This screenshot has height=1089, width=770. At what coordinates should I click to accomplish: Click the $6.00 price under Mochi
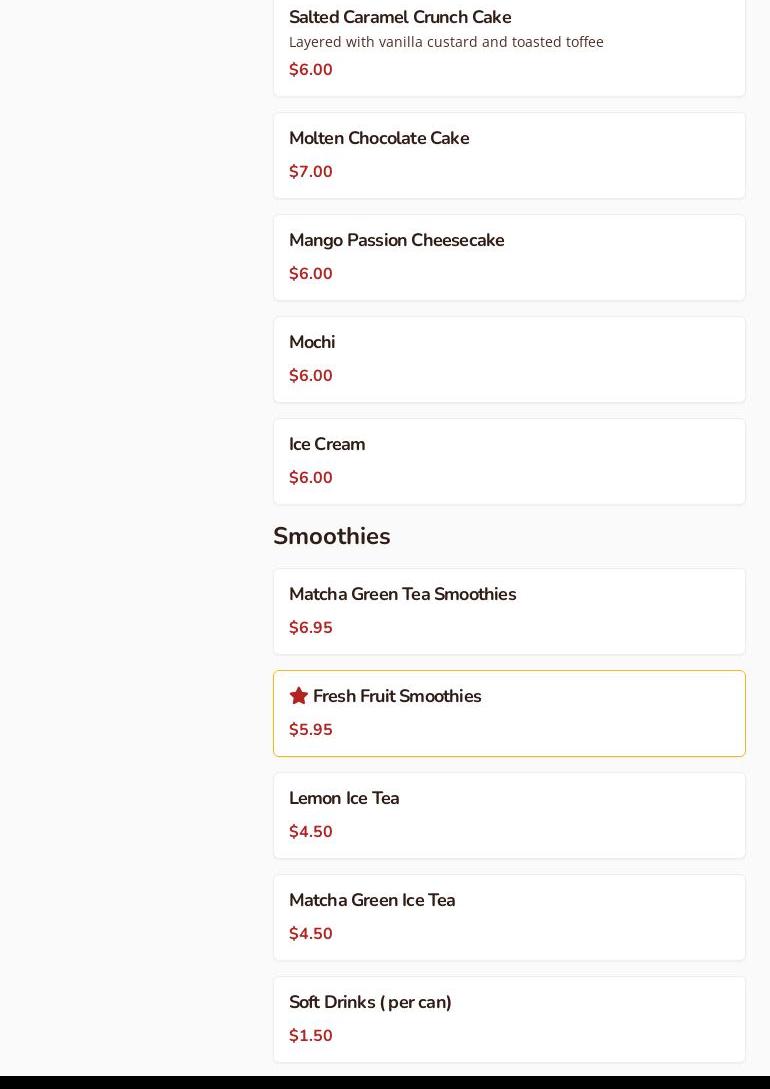pyautogui.click(x=311, y=376)
